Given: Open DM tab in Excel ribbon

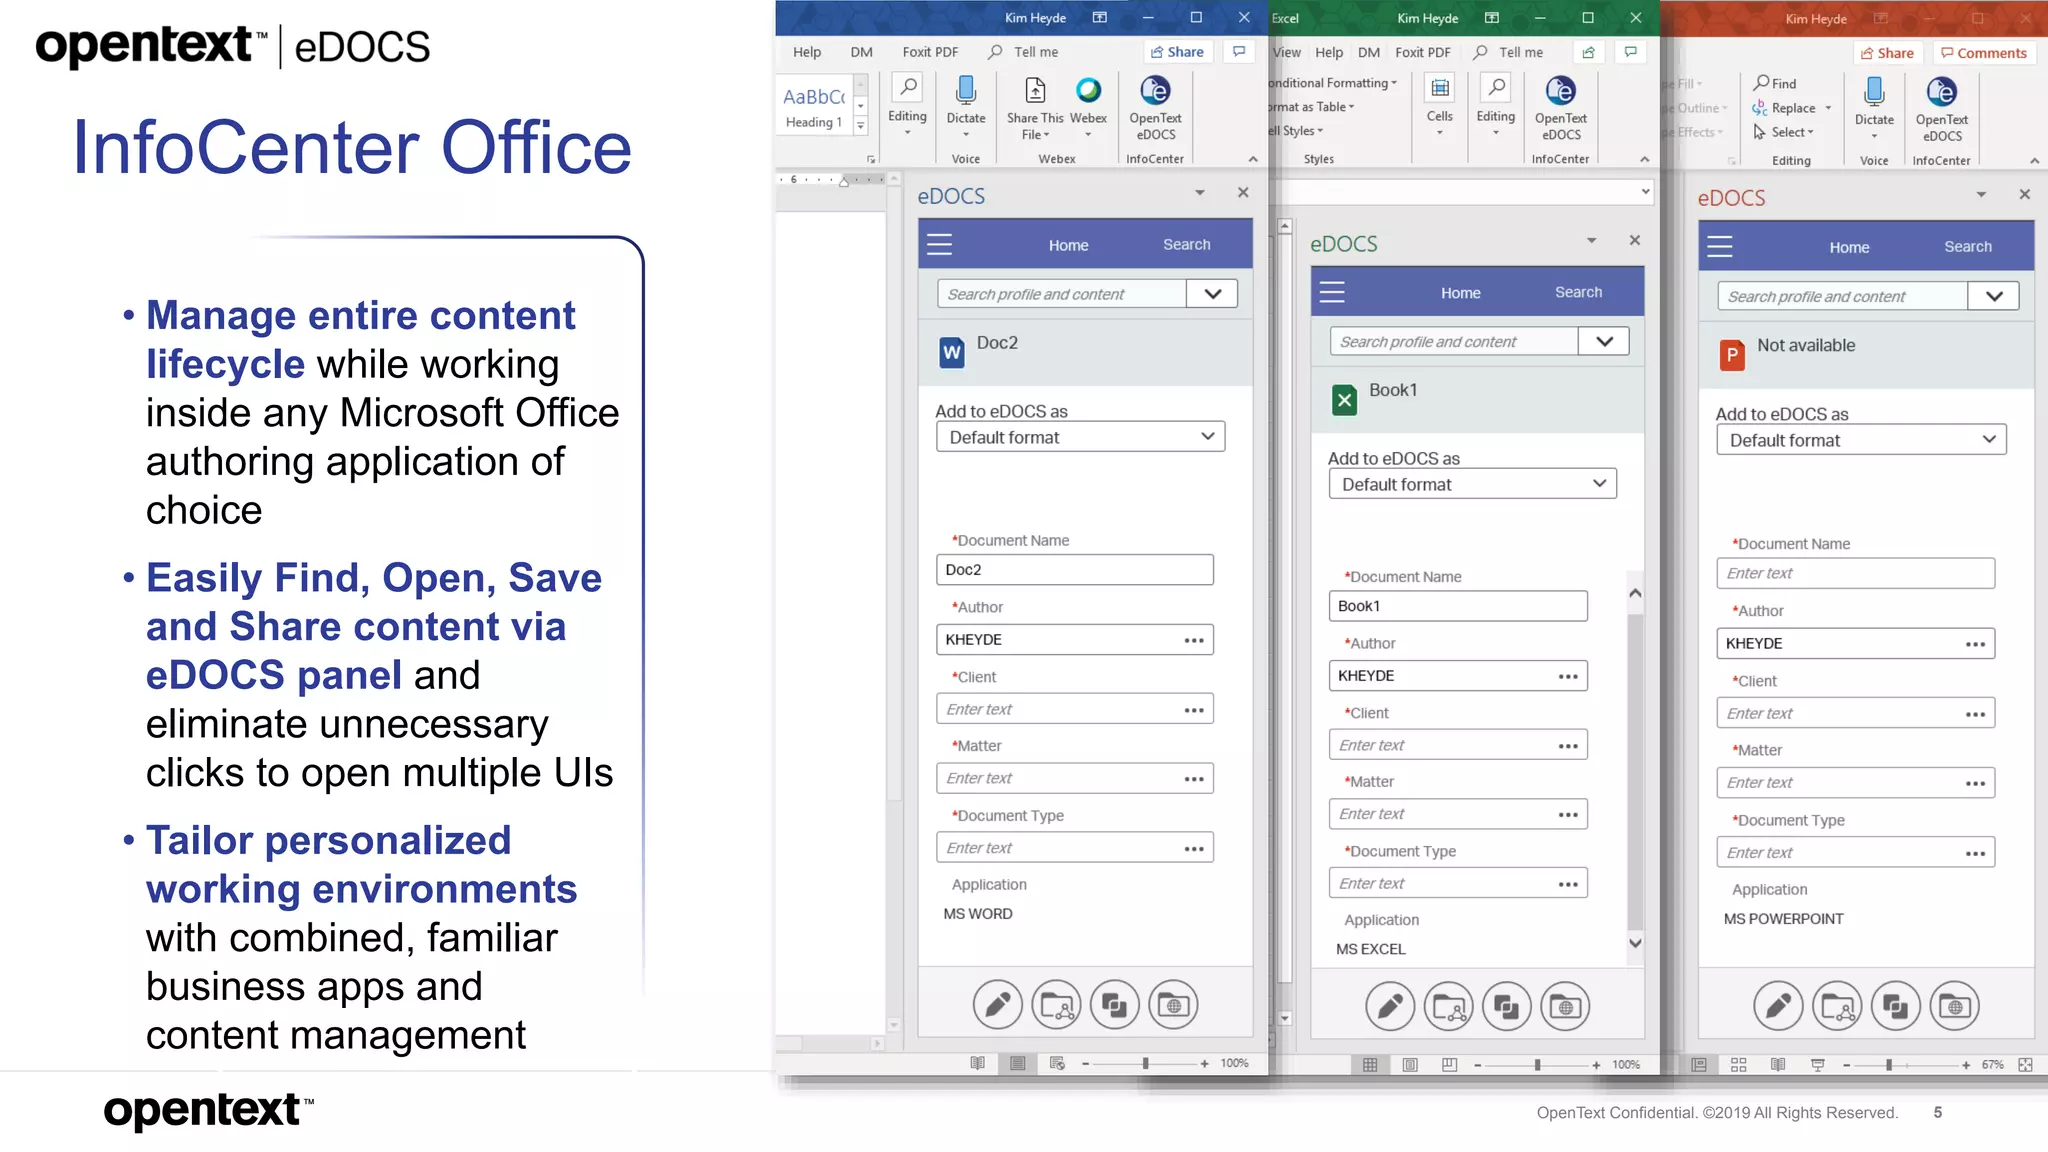Looking at the screenshot, I should (1369, 52).
